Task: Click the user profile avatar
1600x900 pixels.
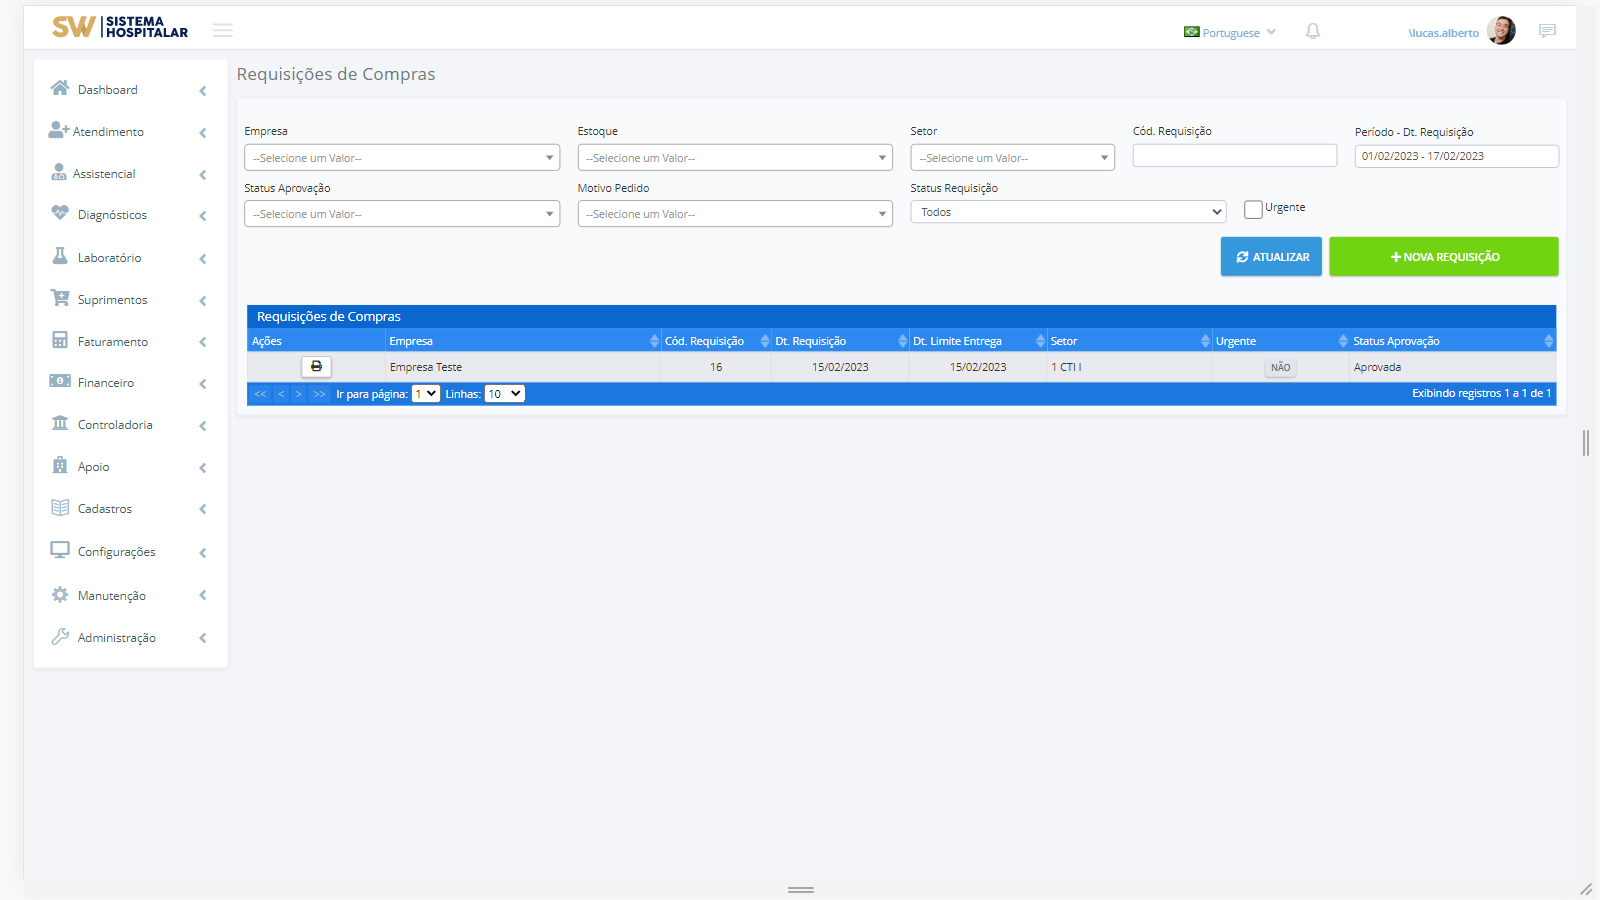Action: 1501,31
